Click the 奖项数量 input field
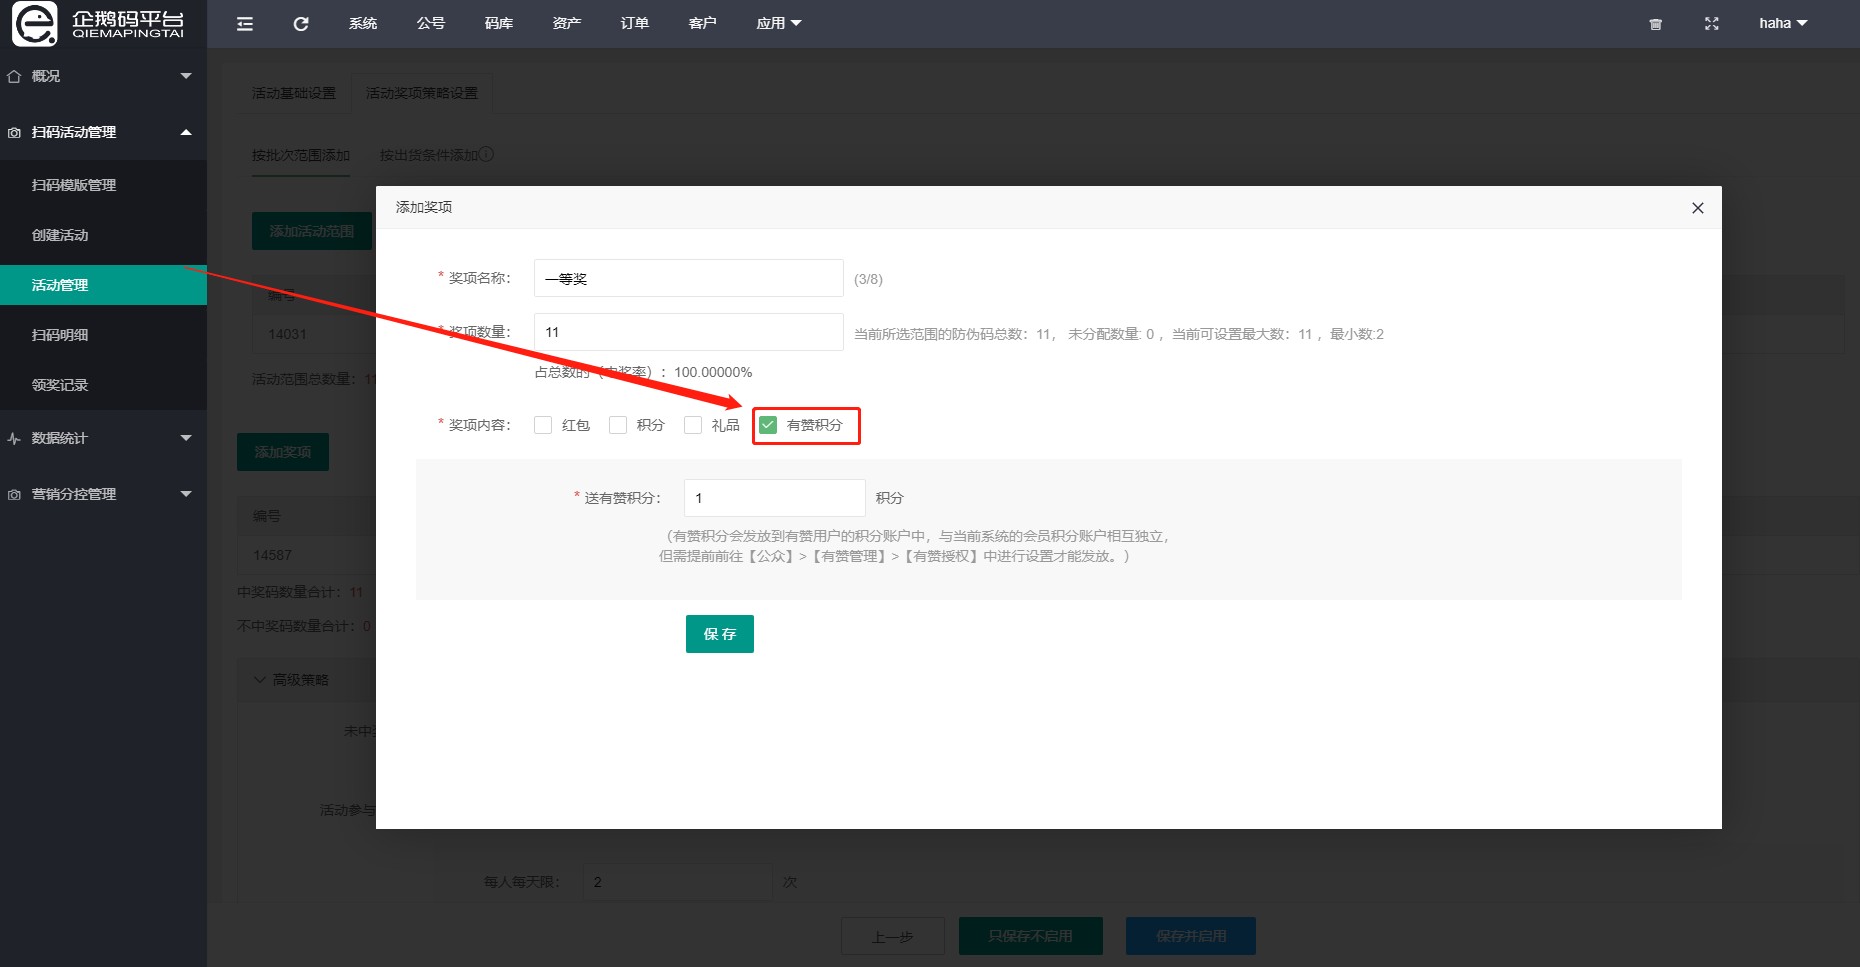Image resolution: width=1860 pixels, height=967 pixels. pos(689,332)
